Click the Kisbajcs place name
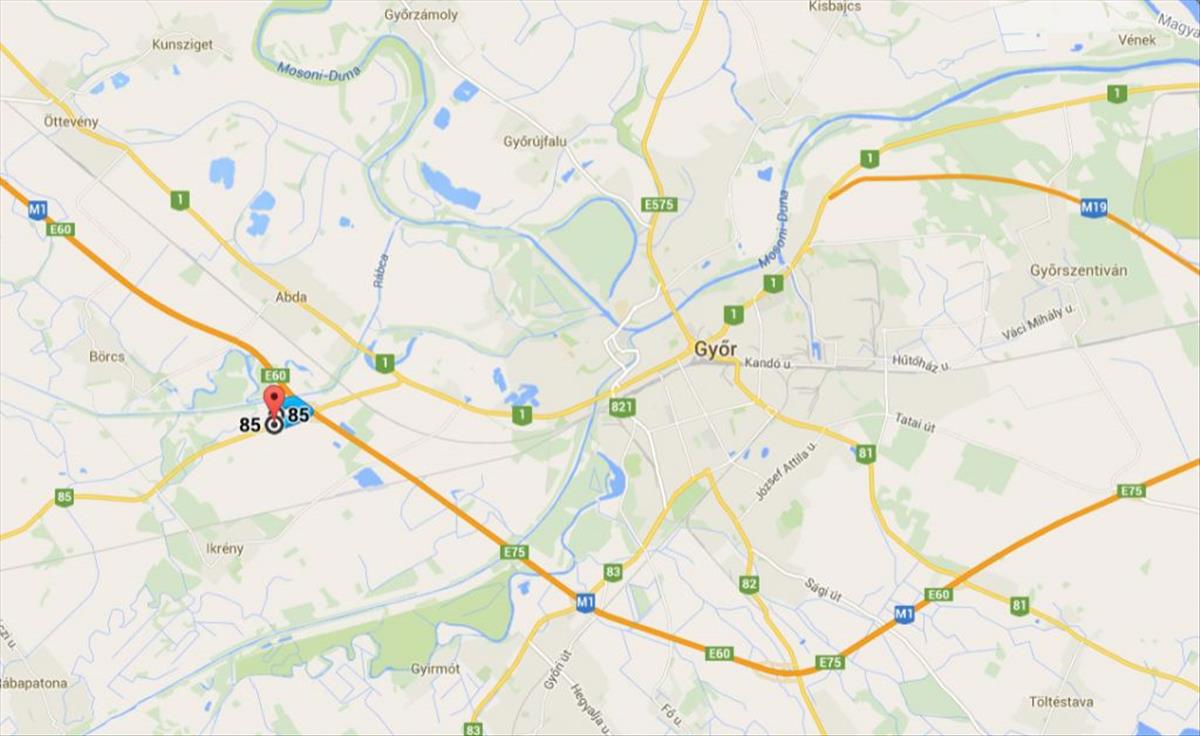The width and height of the screenshot is (1200, 736). (837, 6)
